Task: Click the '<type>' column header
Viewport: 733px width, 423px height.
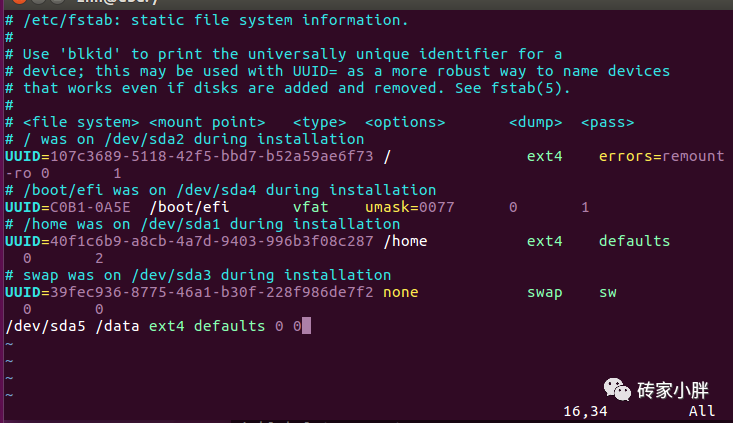Action: pyautogui.click(x=320, y=122)
